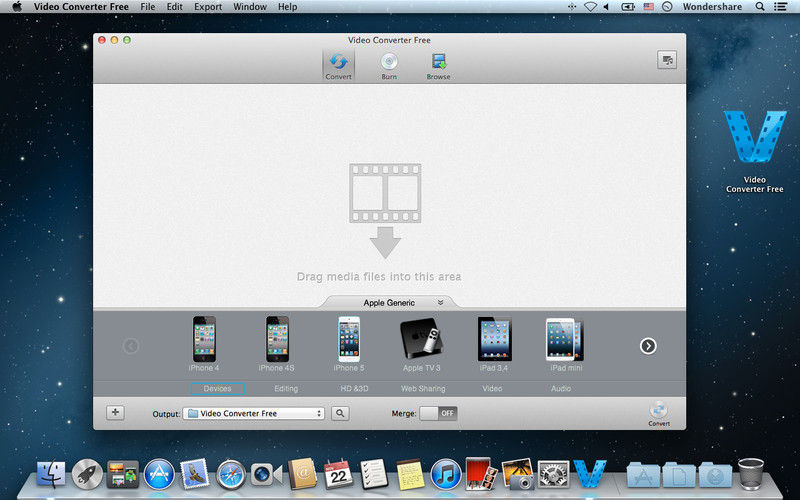Open Launchpad from the Dock
Image resolution: width=800 pixels, height=500 pixels.
[87, 474]
